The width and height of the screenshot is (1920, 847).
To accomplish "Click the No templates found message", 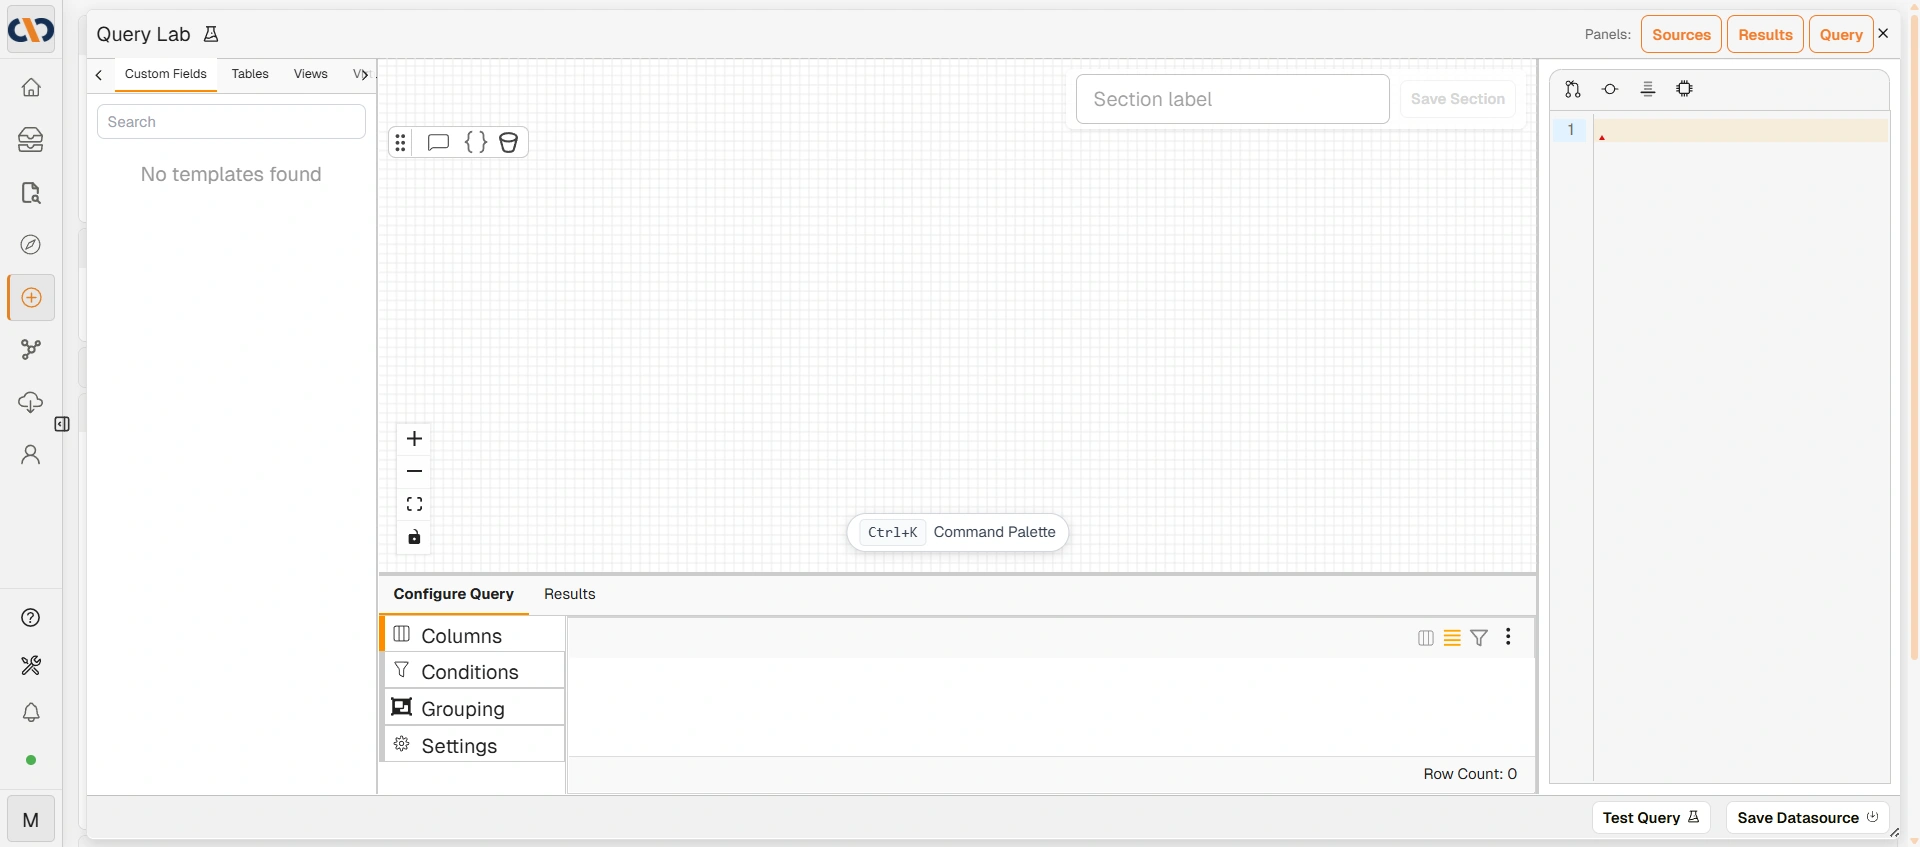I will pyautogui.click(x=231, y=175).
